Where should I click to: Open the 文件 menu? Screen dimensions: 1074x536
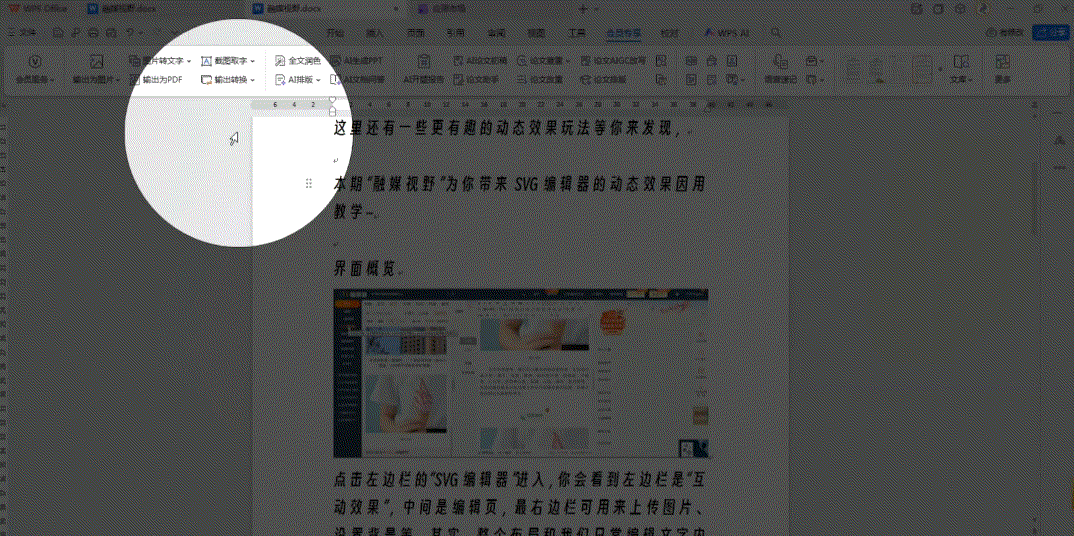[24, 33]
